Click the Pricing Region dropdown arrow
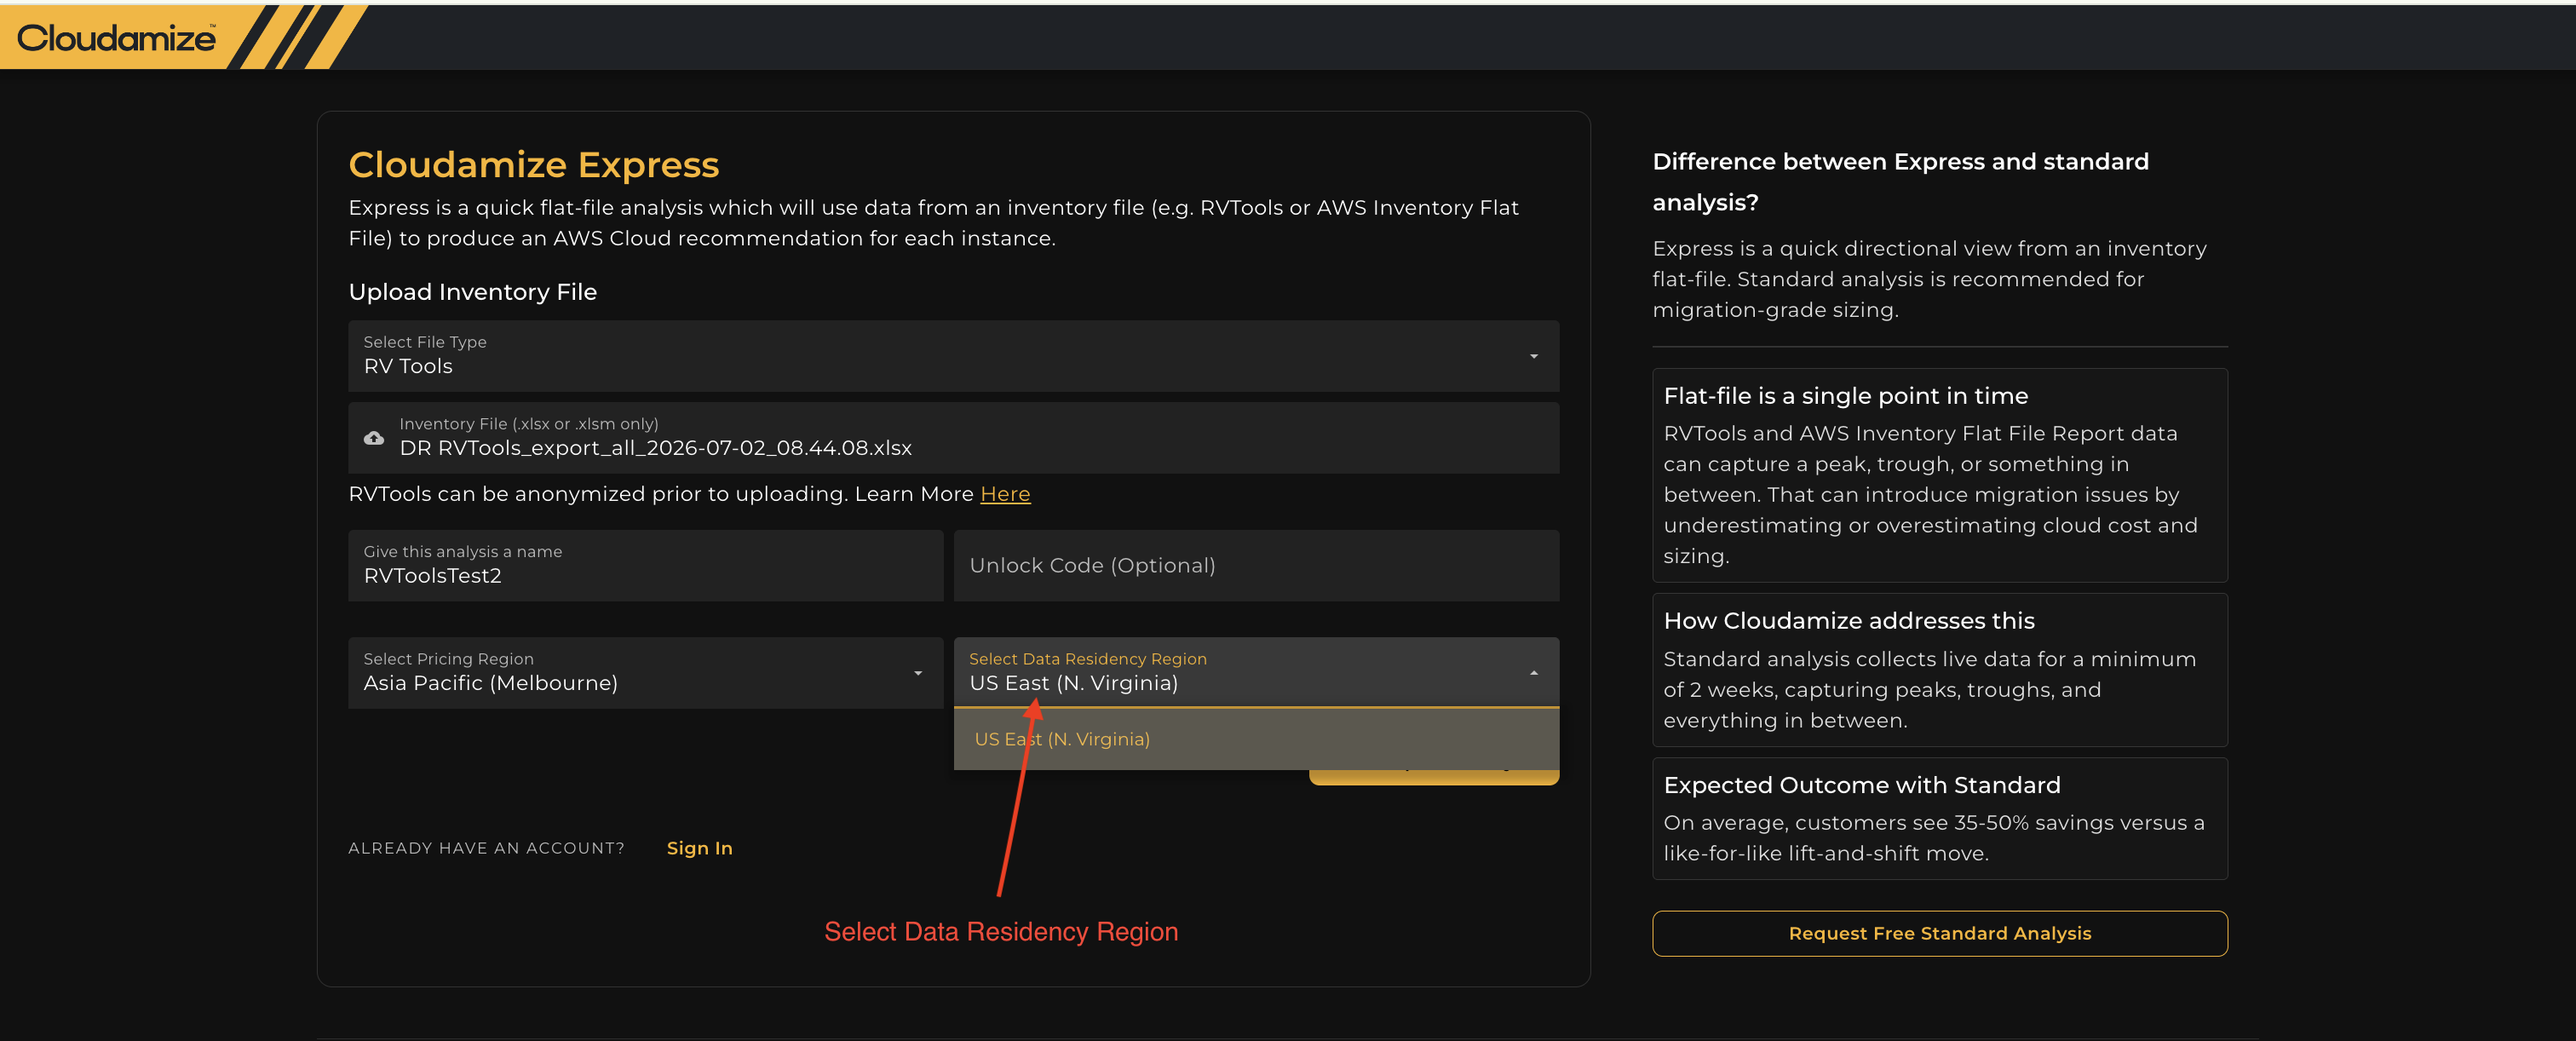This screenshot has height=1041, width=2576. click(x=918, y=673)
